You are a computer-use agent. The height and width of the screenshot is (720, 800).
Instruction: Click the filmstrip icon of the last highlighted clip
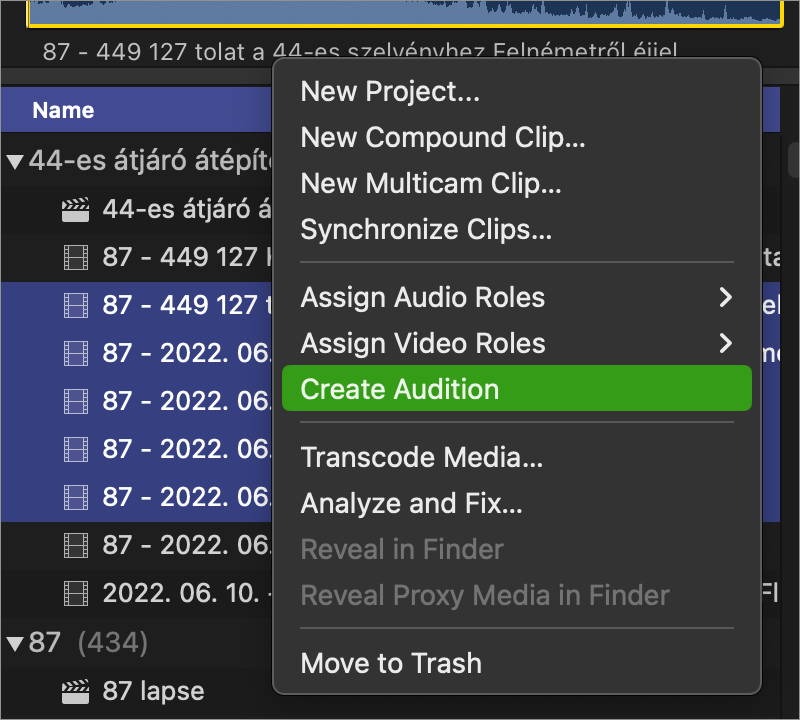coord(76,498)
